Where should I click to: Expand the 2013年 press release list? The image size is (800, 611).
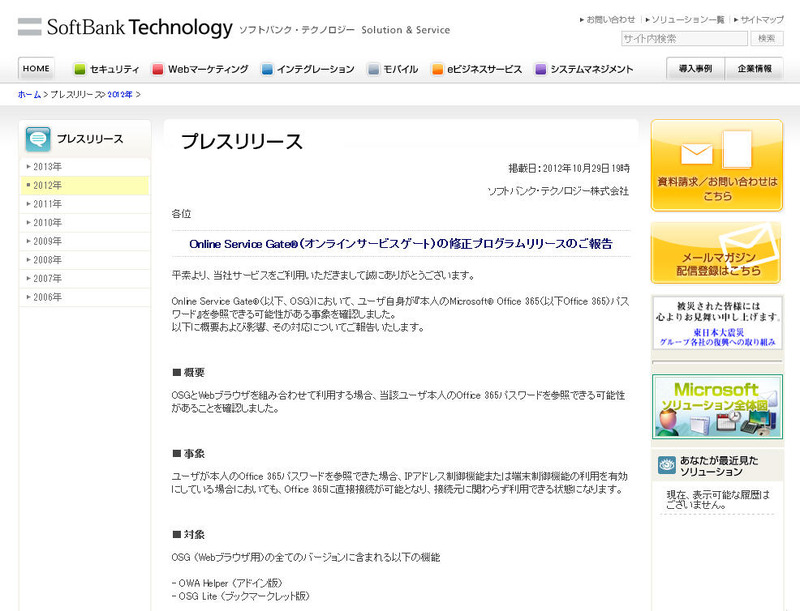(47, 167)
